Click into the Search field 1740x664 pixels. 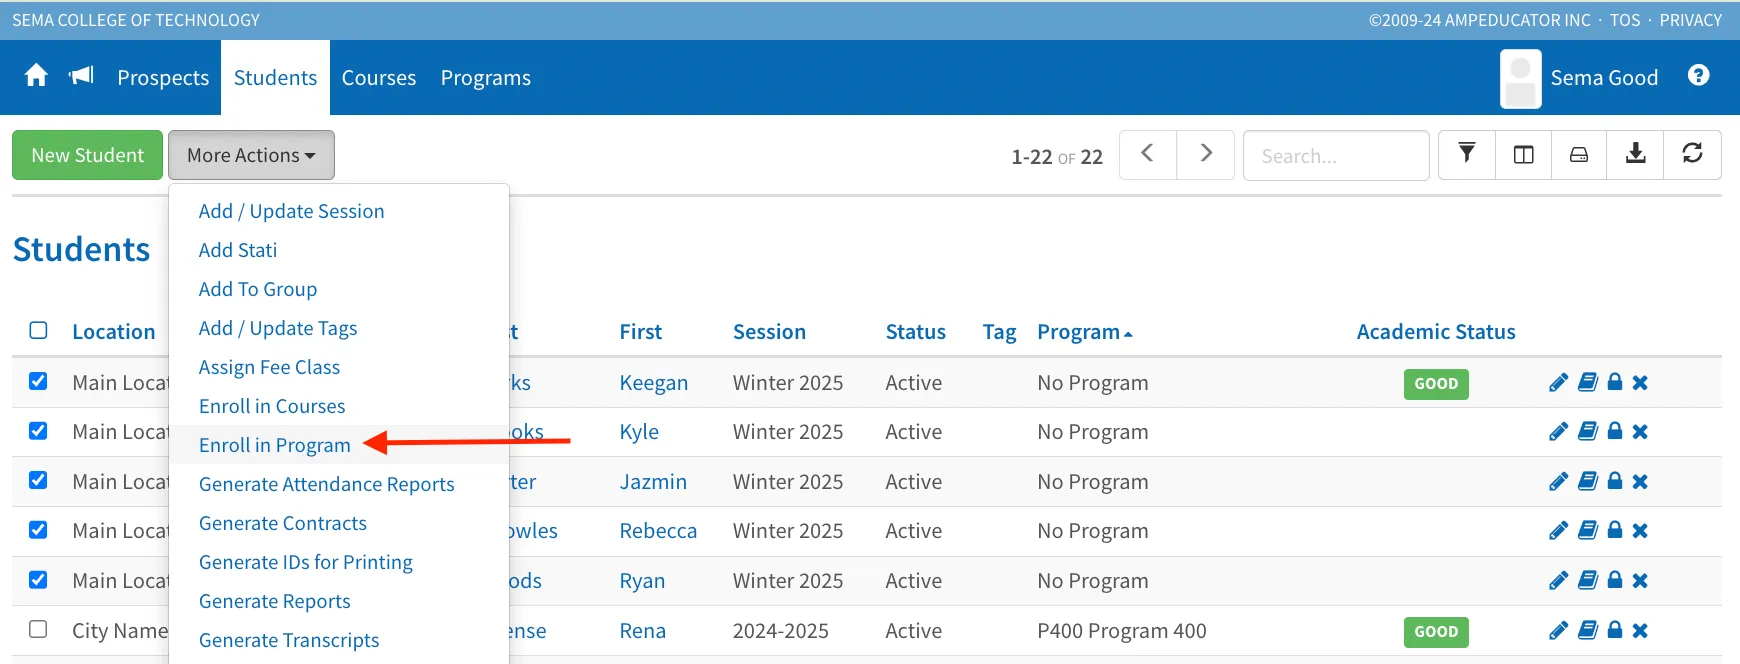pyautogui.click(x=1336, y=155)
